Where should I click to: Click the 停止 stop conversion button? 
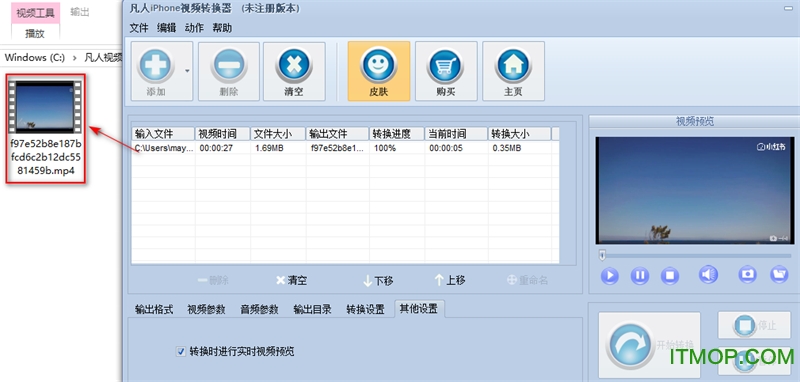pos(754,325)
